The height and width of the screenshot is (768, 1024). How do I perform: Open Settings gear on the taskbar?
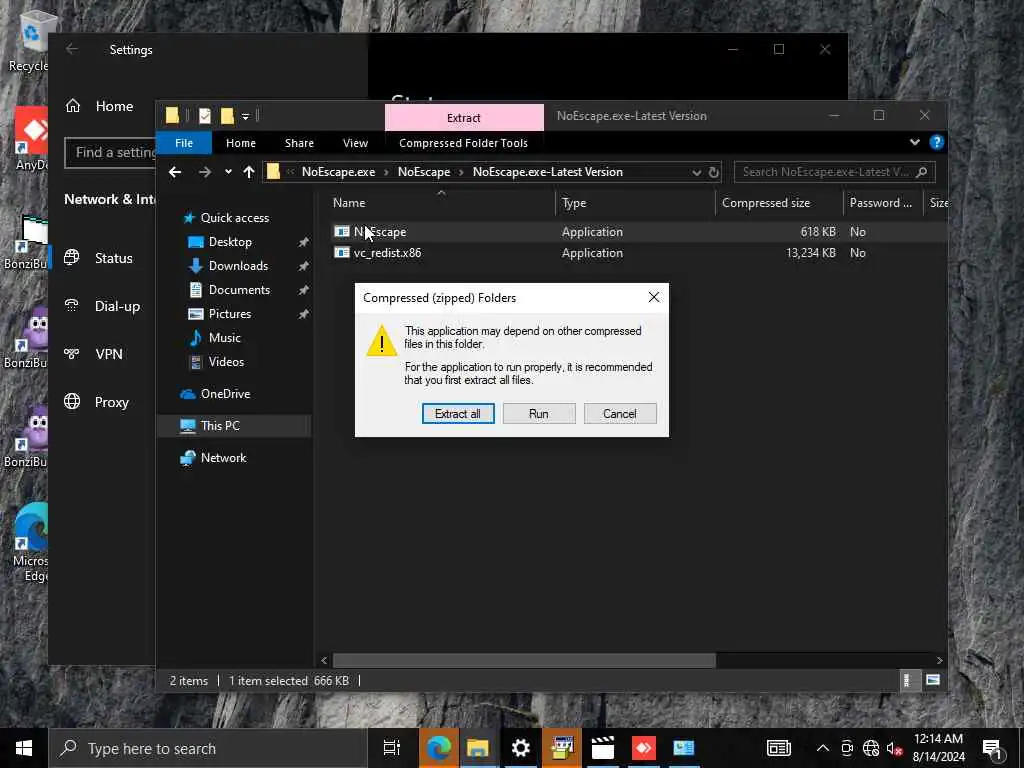(x=520, y=748)
